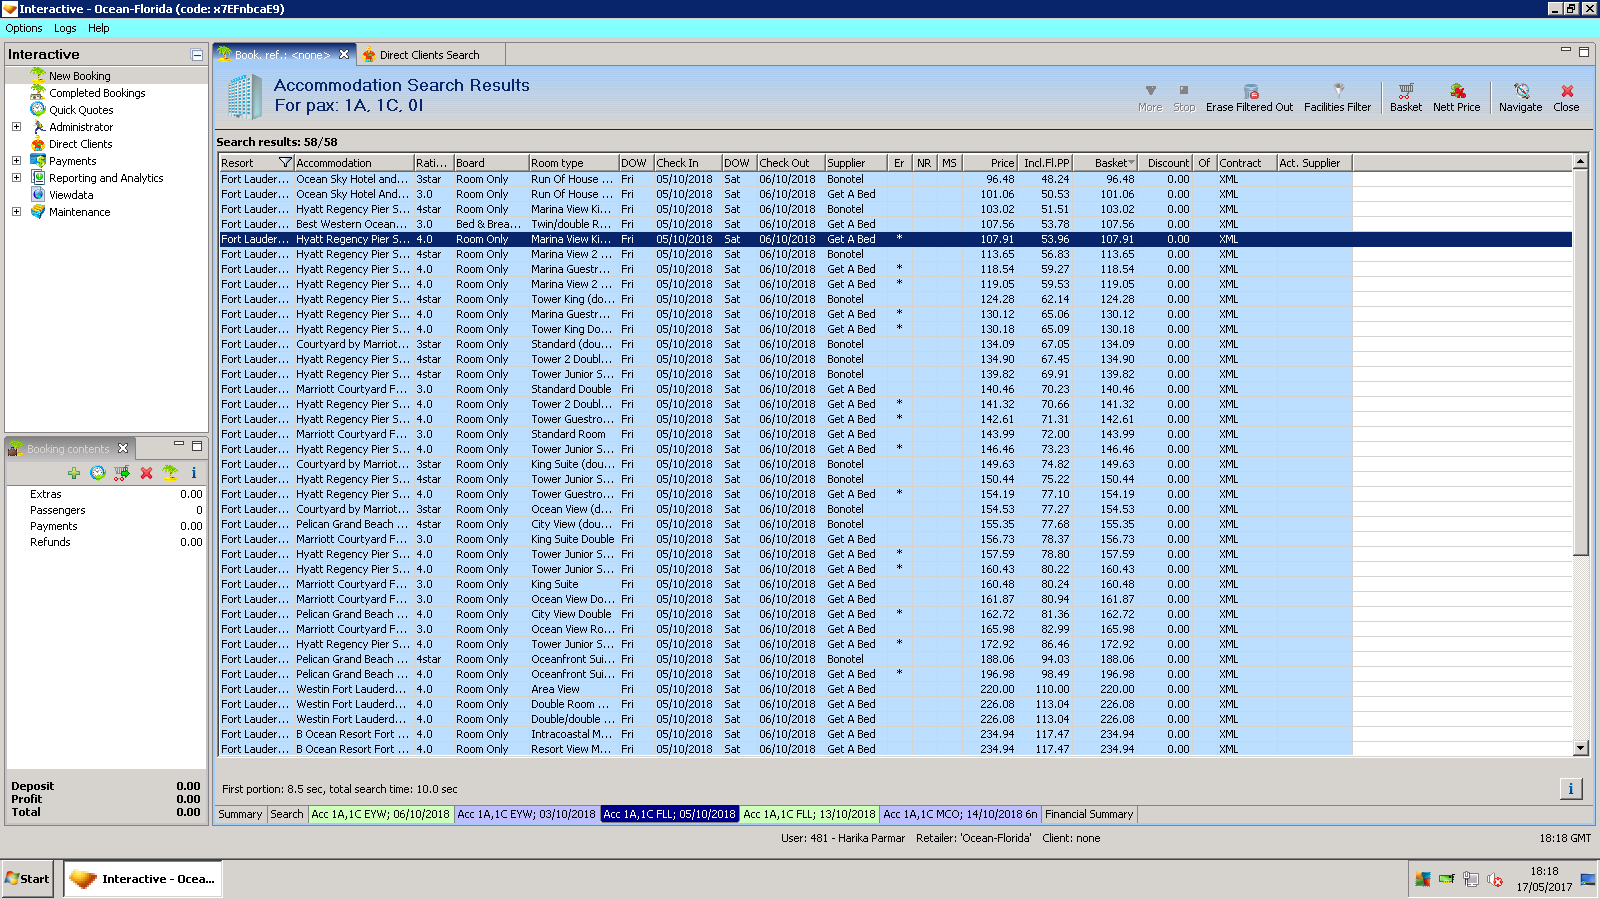This screenshot has width=1600, height=900.
Task: Click the results list scroll down arrow
Action: (1581, 748)
